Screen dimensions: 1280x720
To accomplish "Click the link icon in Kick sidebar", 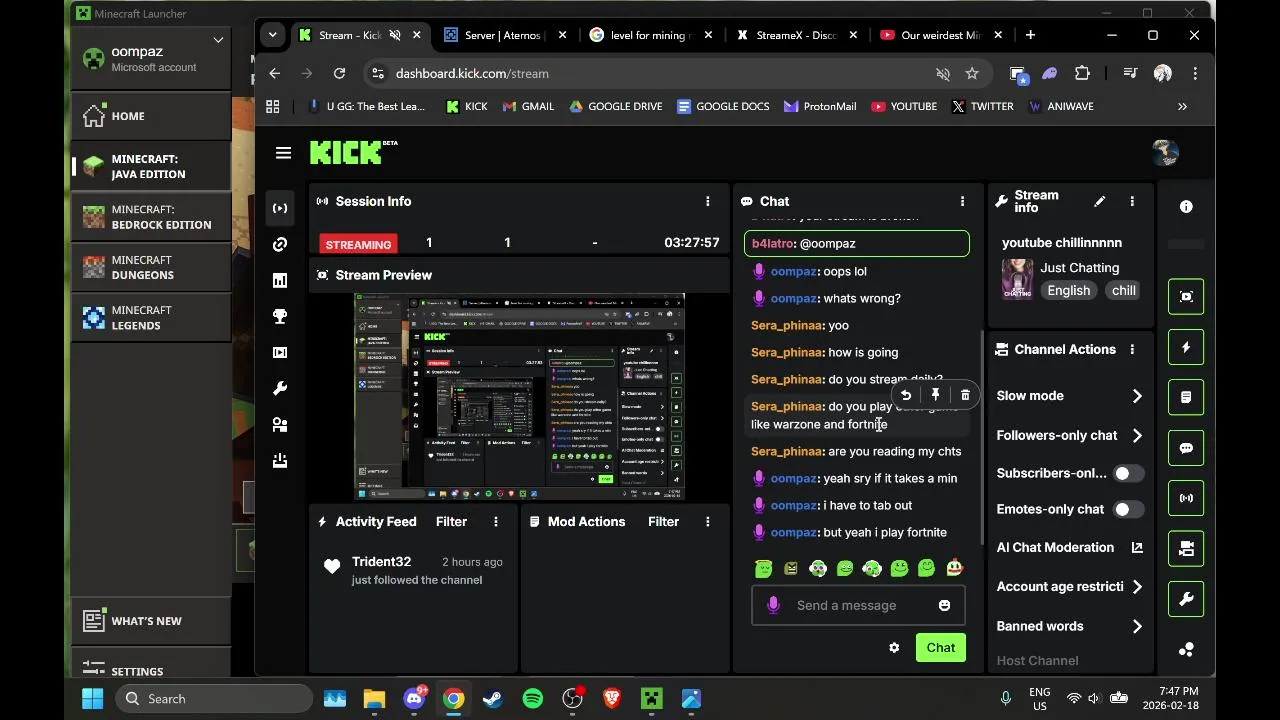I will tap(280, 245).
